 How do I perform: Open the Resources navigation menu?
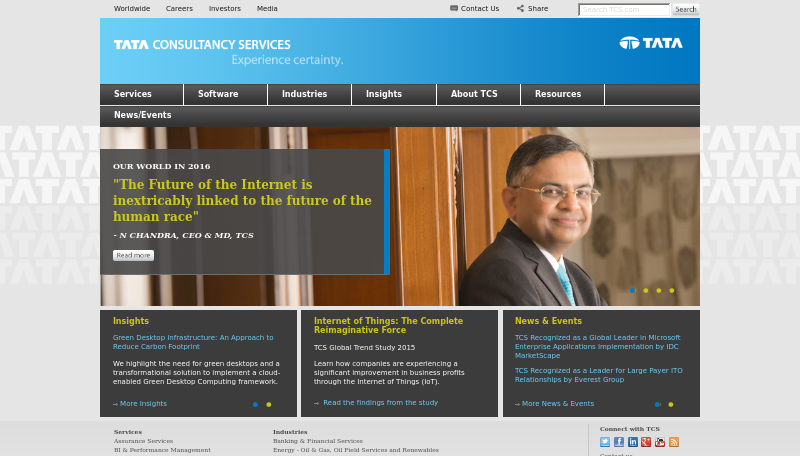pyautogui.click(x=563, y=94)
